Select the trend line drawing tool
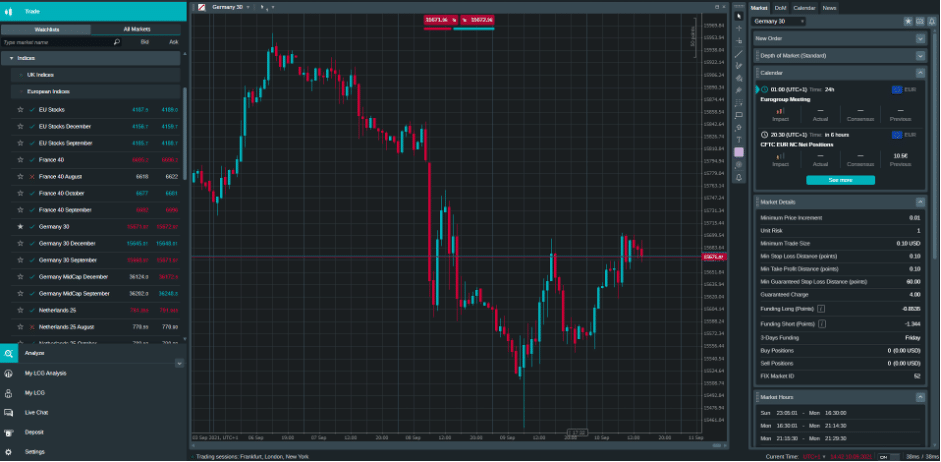This screenshot has height=462, width=941. pyautogui.click(x=739, y=53)
